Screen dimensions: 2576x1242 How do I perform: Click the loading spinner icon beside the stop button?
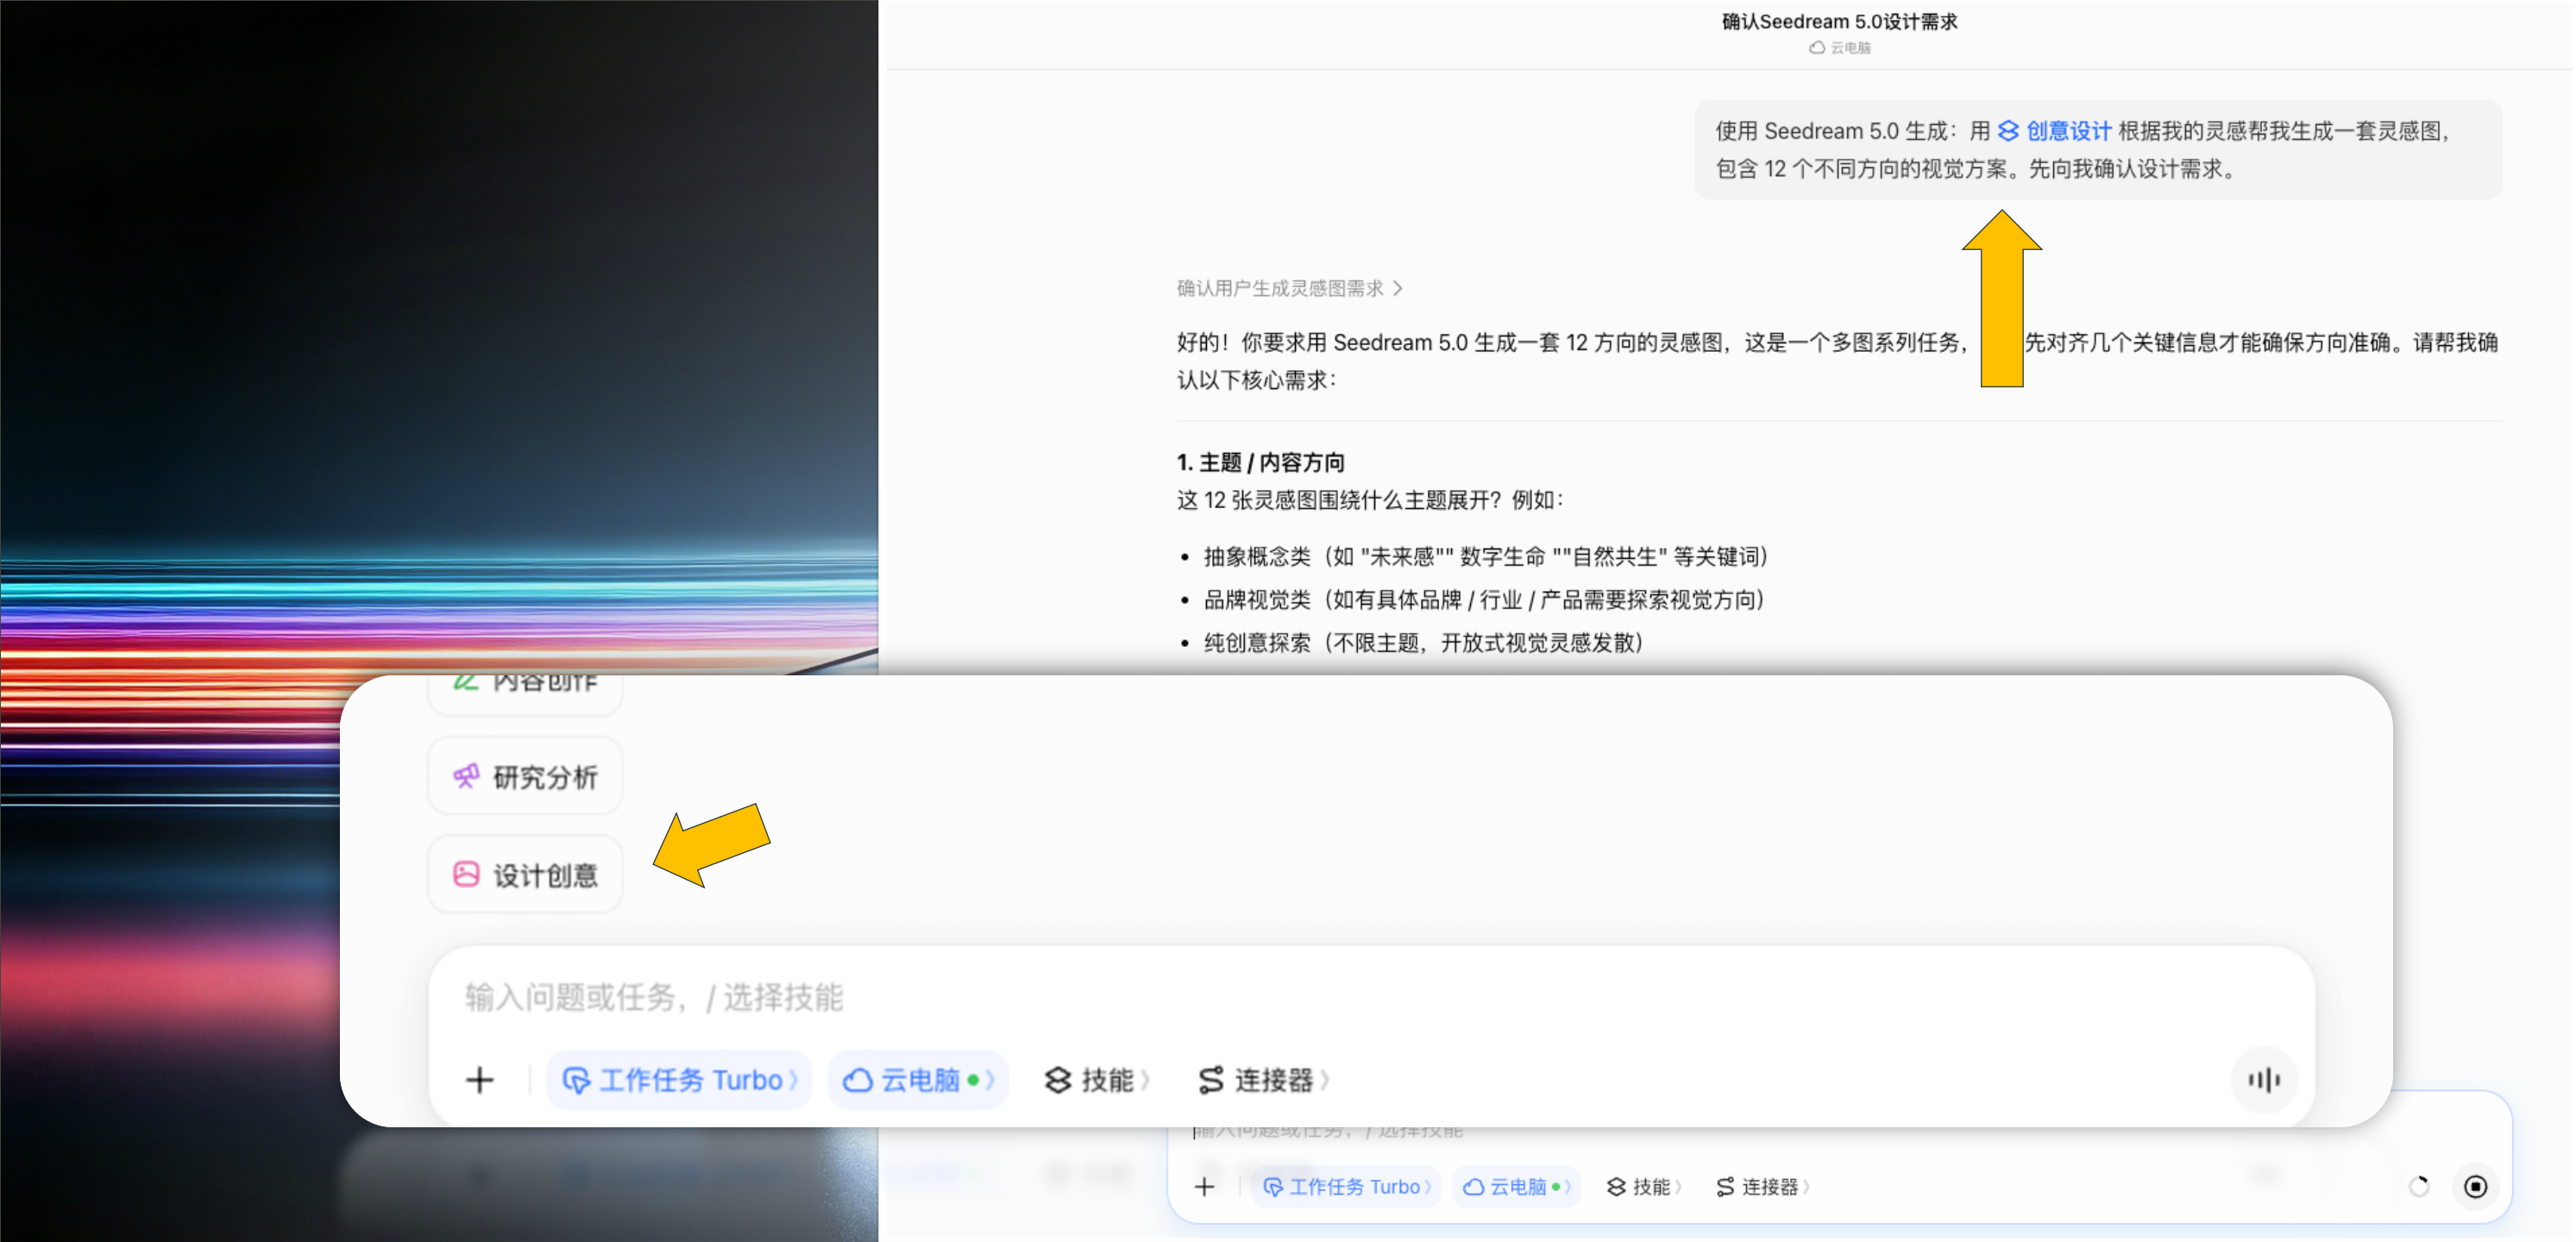pyautogui.click(x=2419, y=1187)
